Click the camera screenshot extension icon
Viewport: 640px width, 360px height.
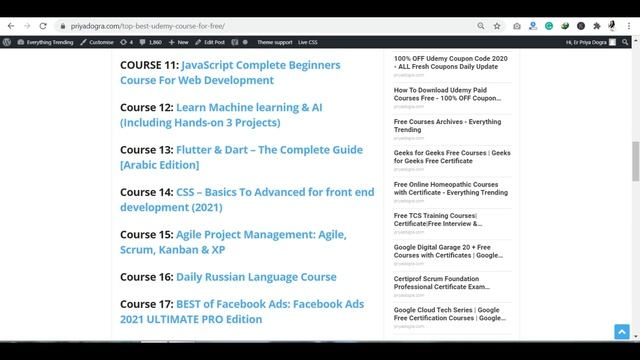tap(517, 26)
